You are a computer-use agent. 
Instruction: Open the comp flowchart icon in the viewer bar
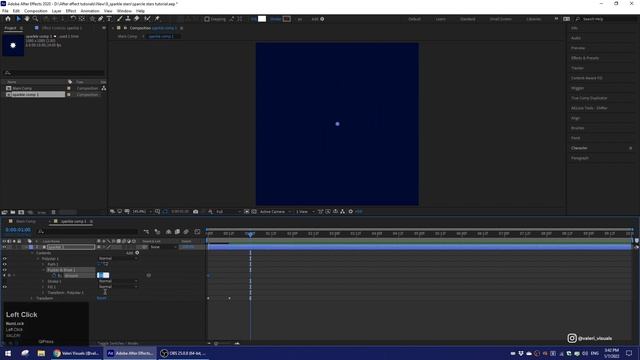click(x=342, y=211)
